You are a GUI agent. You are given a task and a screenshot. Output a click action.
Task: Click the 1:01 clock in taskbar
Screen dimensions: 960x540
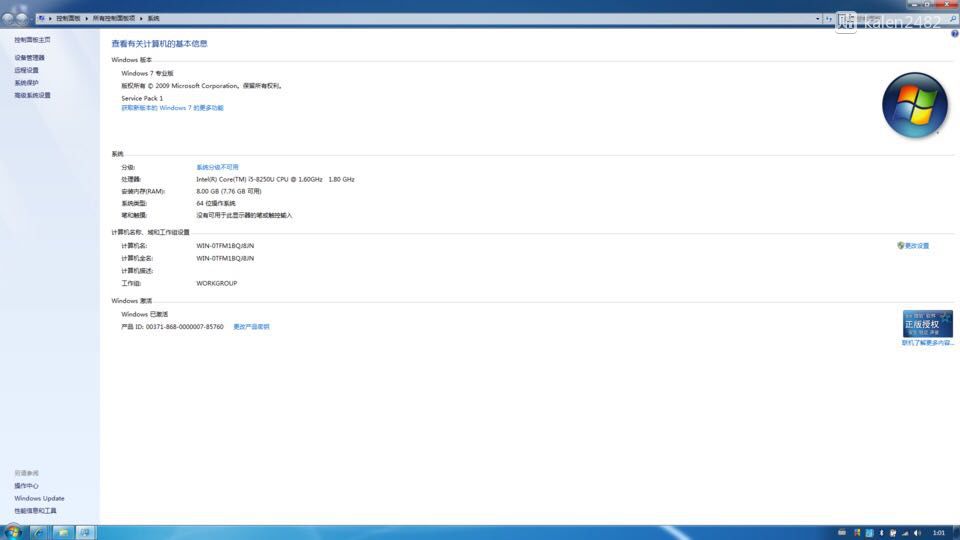[939, 533]
